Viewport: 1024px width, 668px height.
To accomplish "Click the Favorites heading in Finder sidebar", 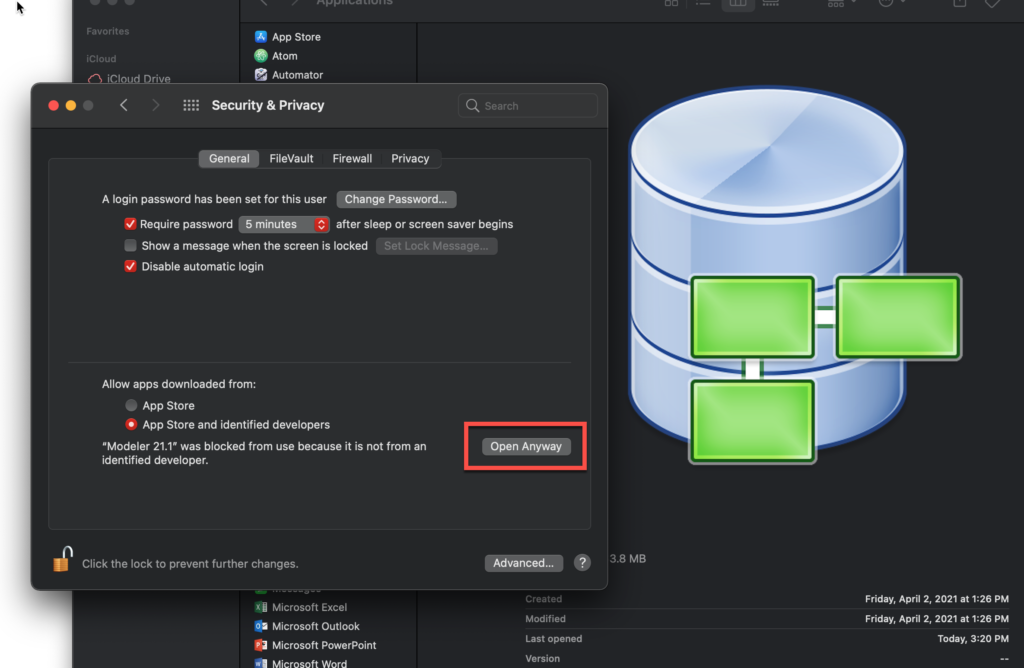I will pyautogui.click(x=108, y=31).
